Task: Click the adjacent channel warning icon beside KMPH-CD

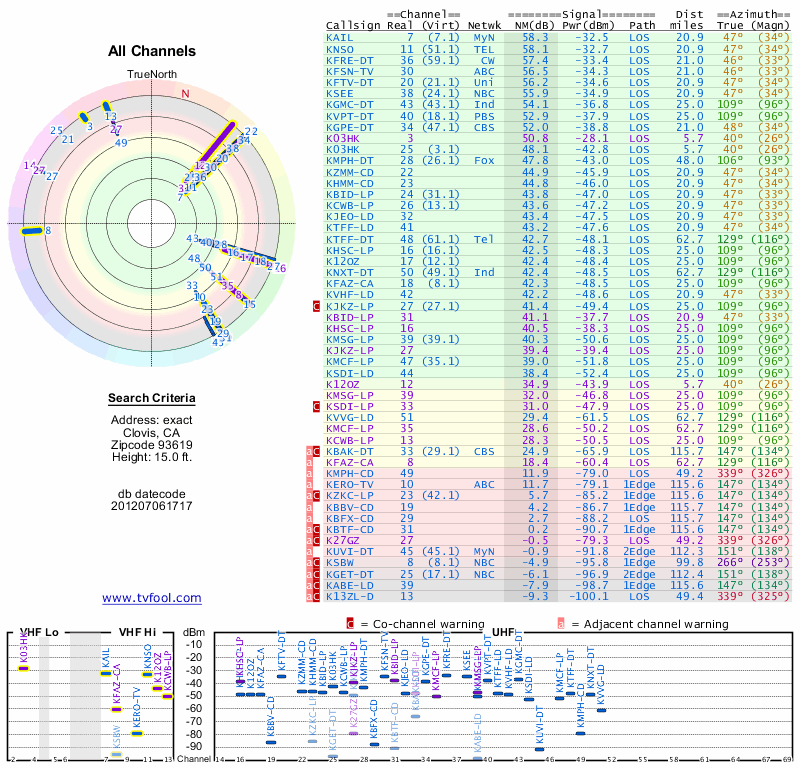Action: pos(309,474)
